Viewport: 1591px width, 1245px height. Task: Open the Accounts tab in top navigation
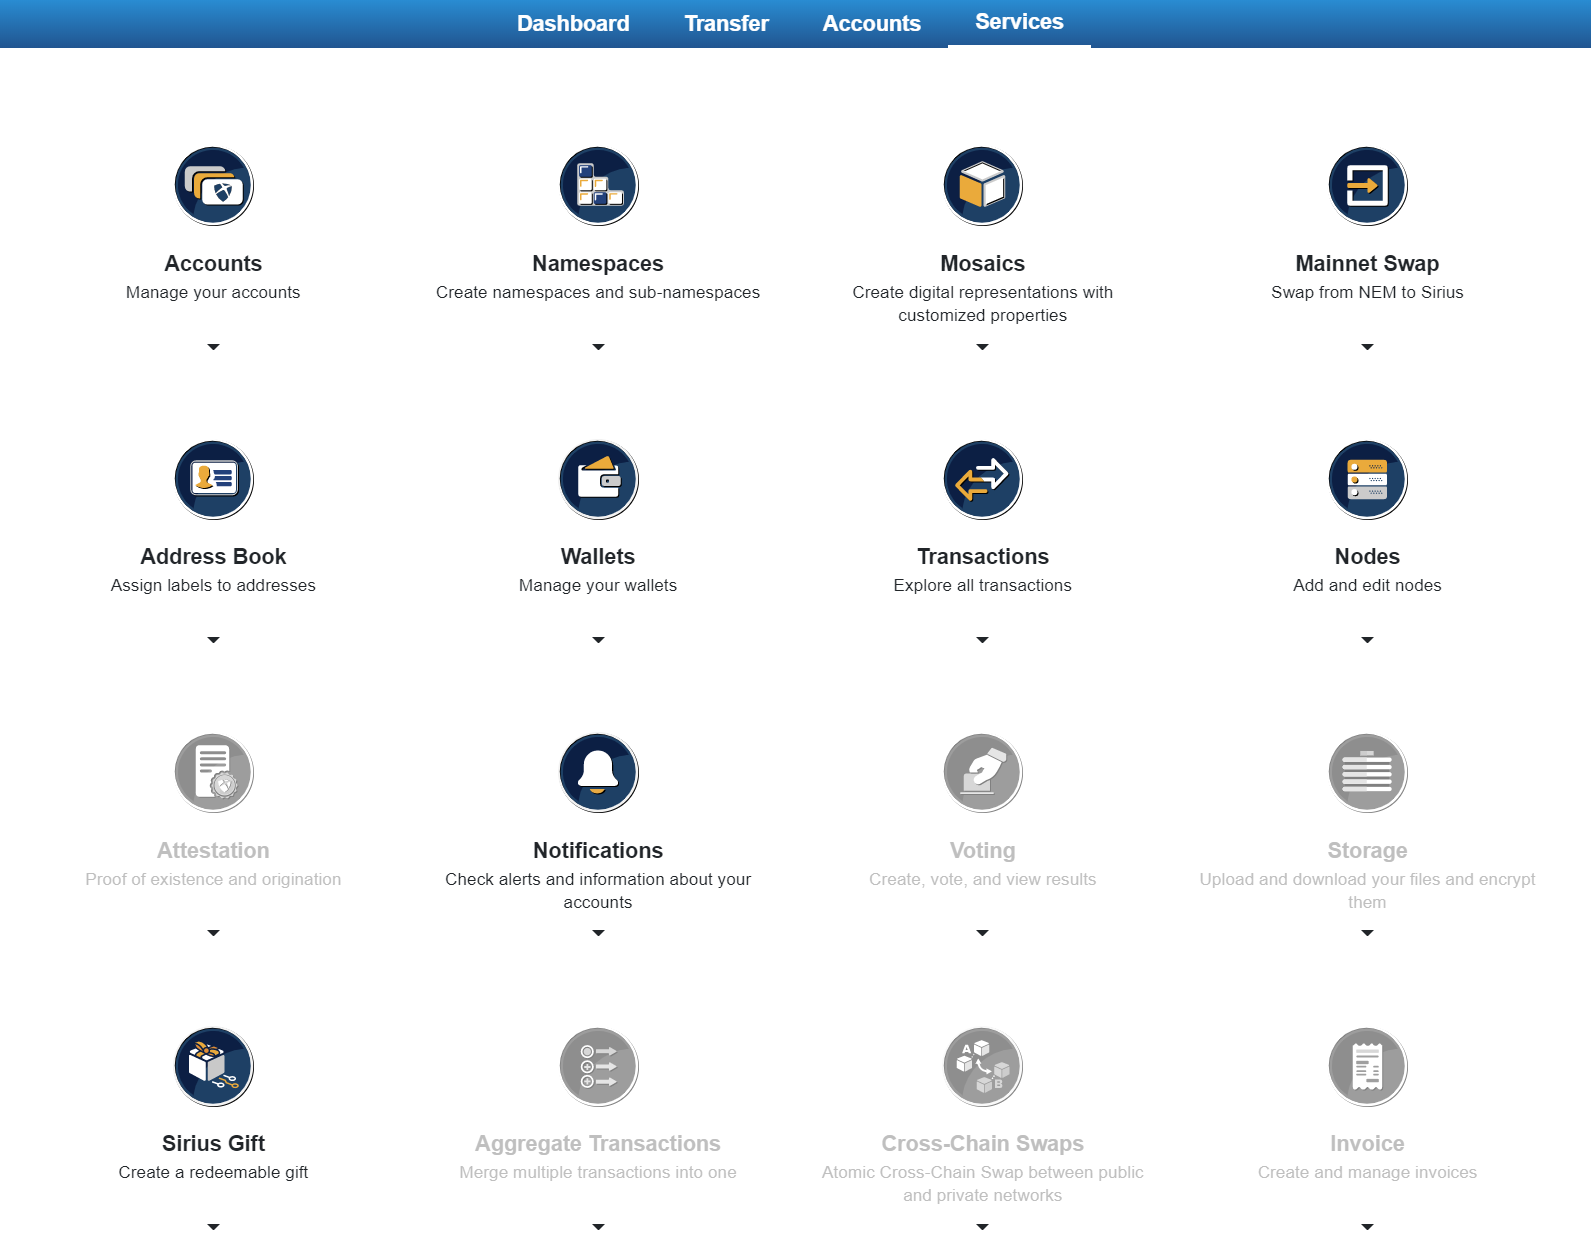(x=871, y=23)
